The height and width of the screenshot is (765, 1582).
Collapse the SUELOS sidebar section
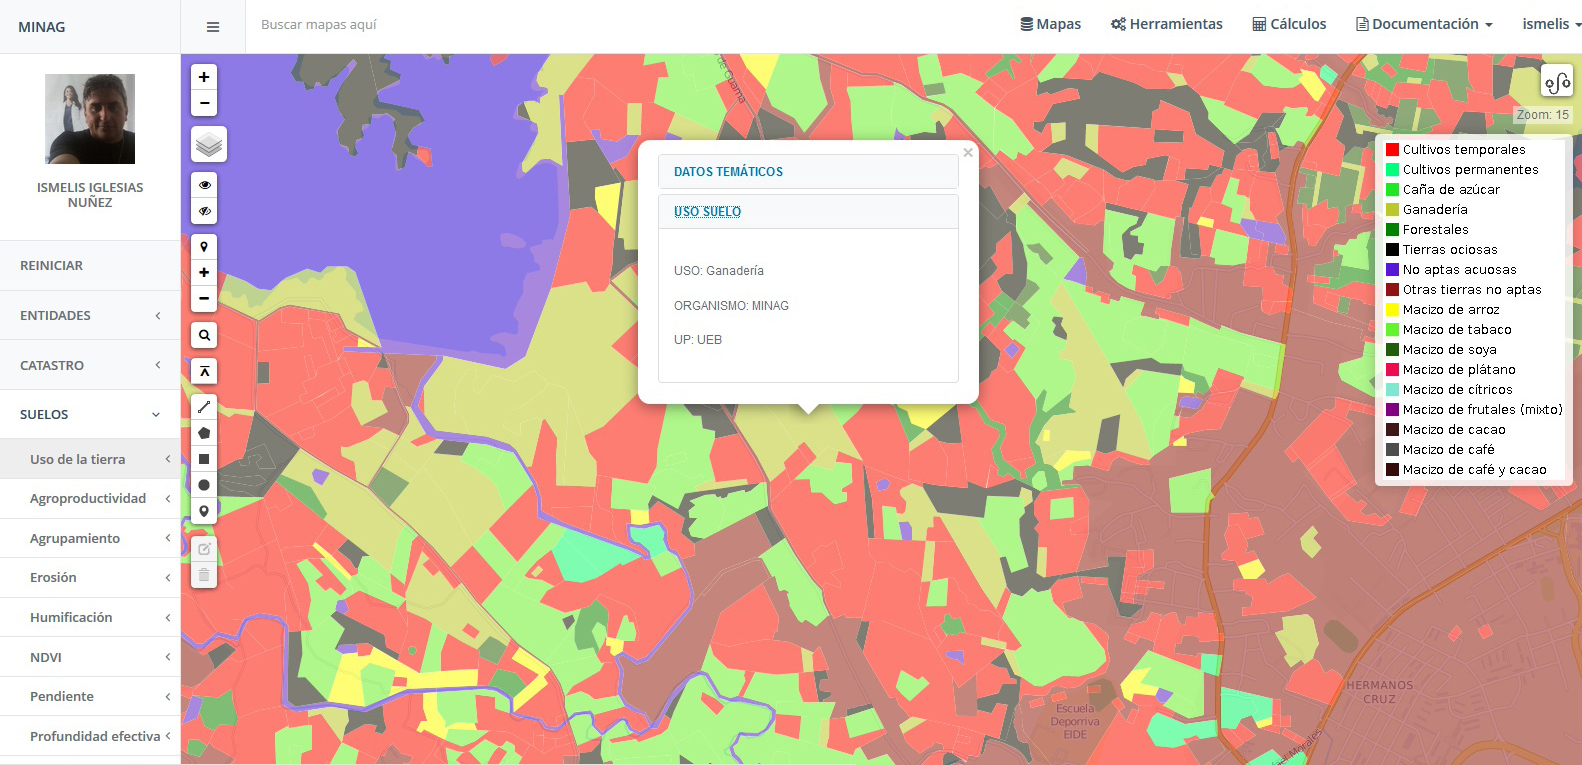point(90,414)
